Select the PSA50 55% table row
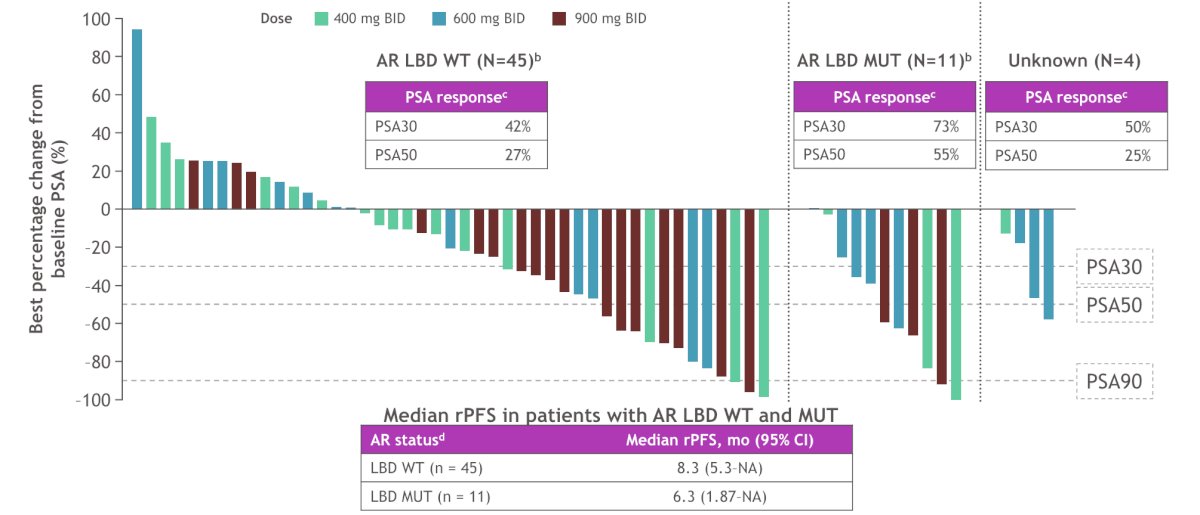The width and height of the screenshot is (1200, 515). click(x=884, y=155)
